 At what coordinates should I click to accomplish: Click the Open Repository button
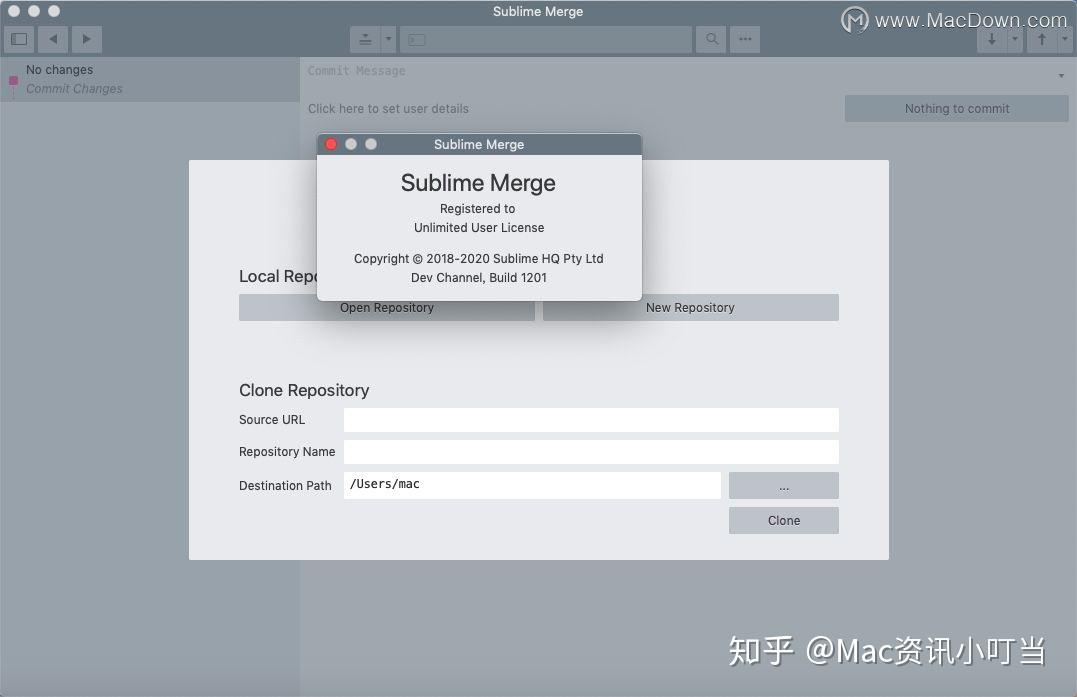click(386, 307)
